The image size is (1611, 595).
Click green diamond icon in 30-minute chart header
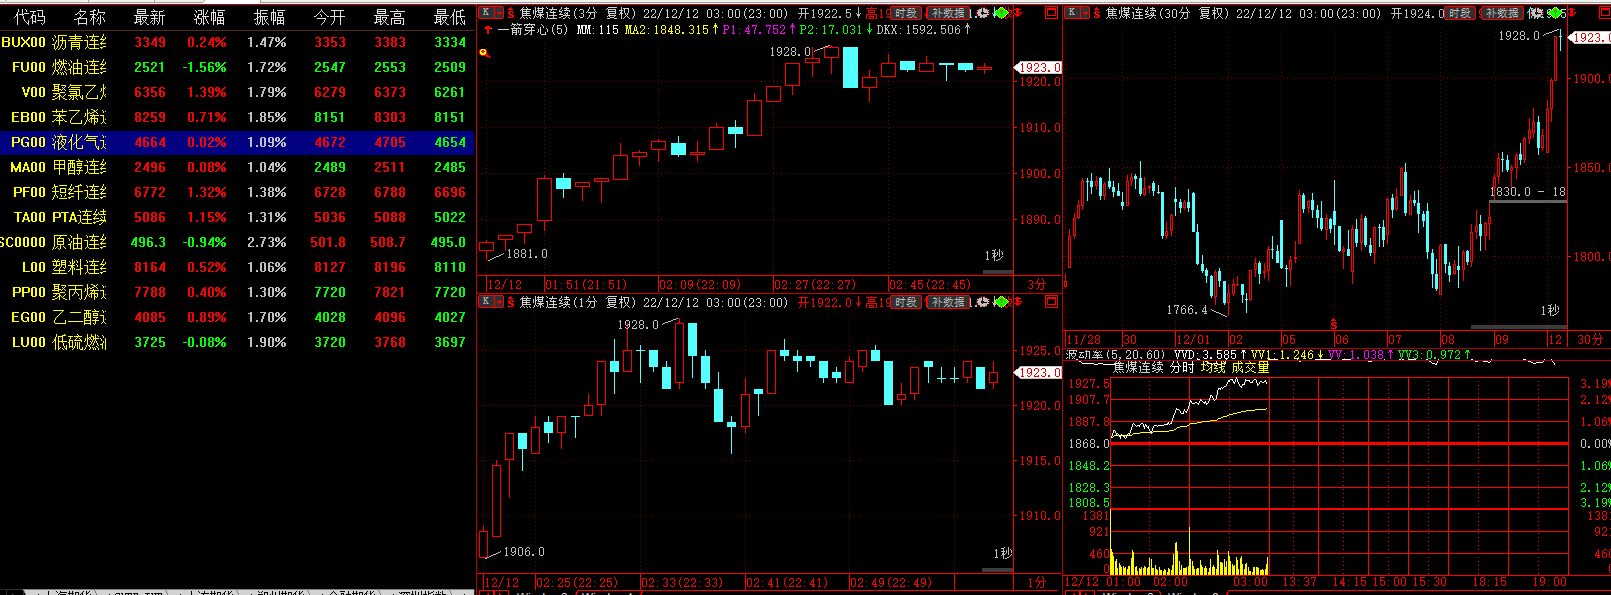click(x=1555, y=13)
